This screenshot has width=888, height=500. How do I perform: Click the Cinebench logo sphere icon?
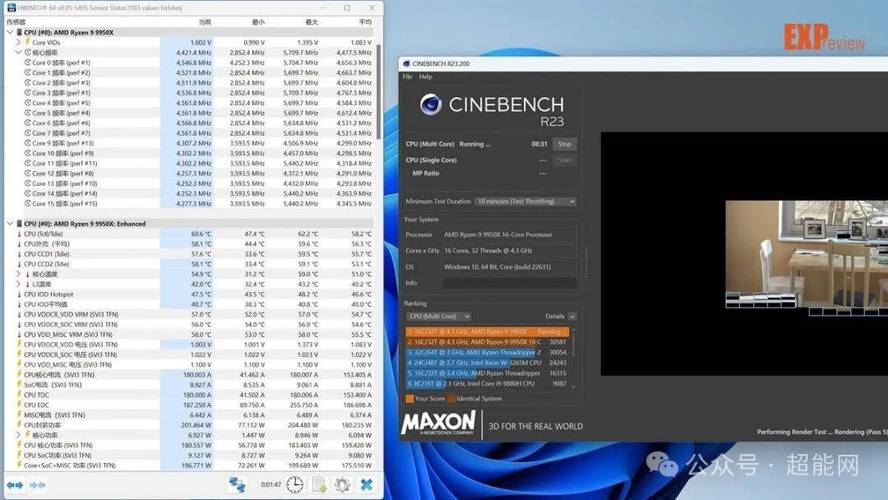click(x=430, y=104)
